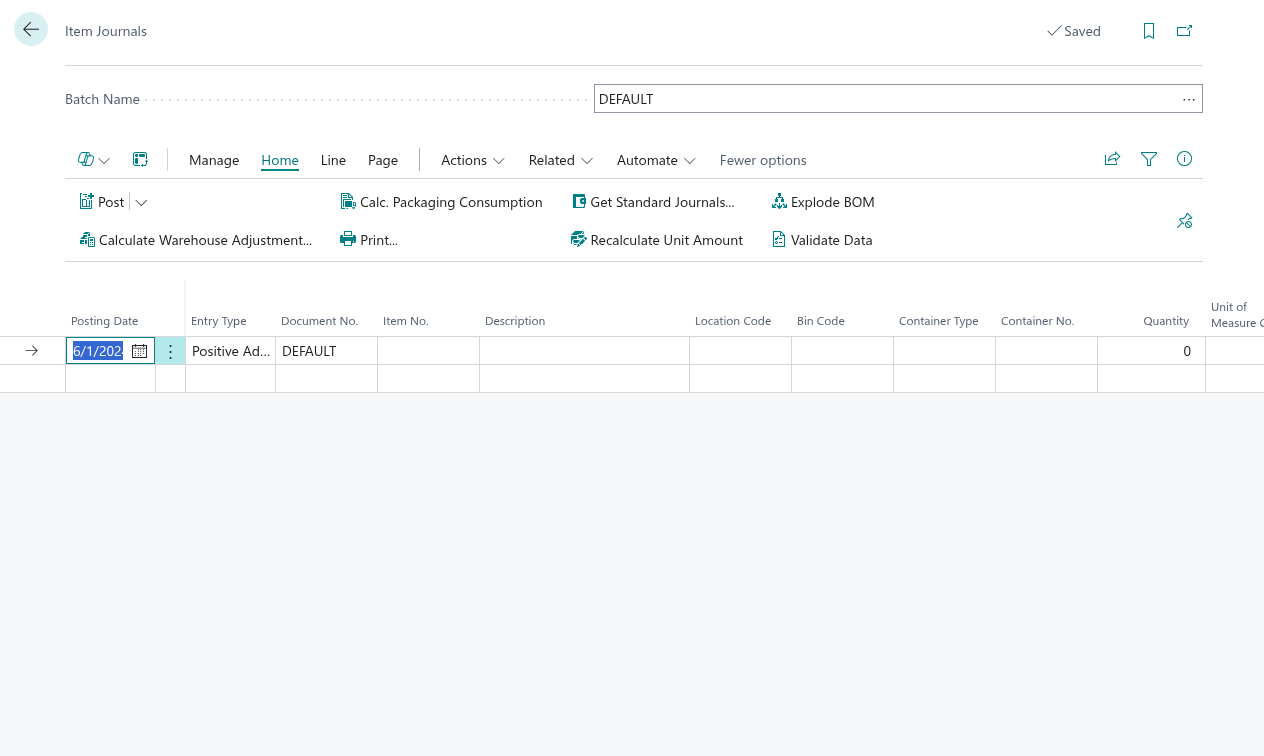Expand the Post split-button arrow

point(141,202)
